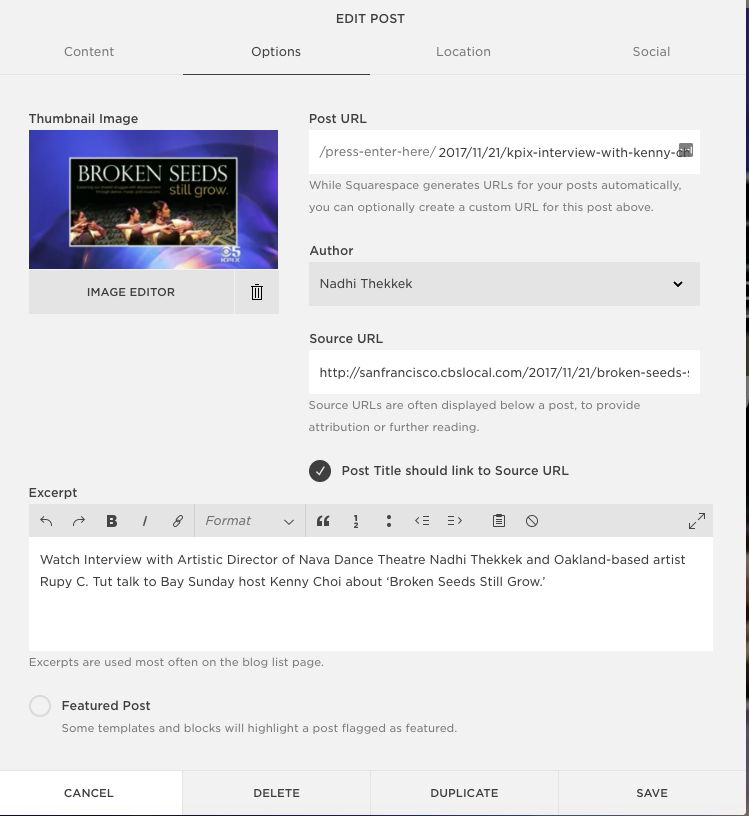Switch to the Location tab
The height and width of the screenshot is (816, 749).
463,52
